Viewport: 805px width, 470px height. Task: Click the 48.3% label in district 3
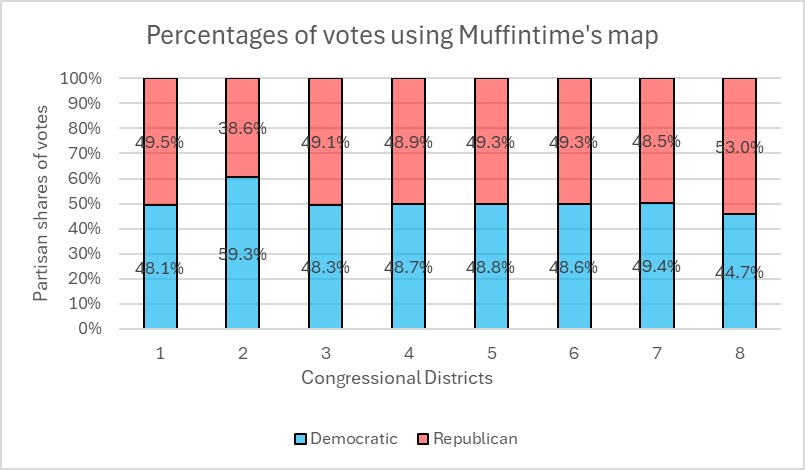(326, 268)
